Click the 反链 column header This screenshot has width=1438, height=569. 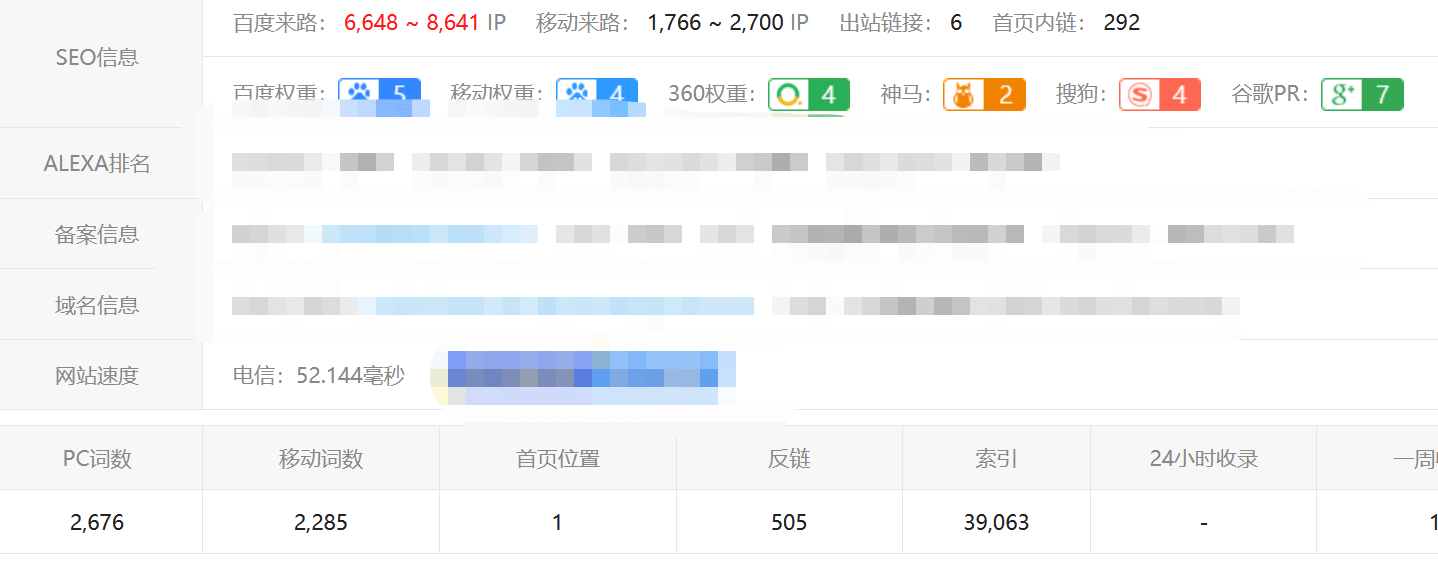[790, 459]
